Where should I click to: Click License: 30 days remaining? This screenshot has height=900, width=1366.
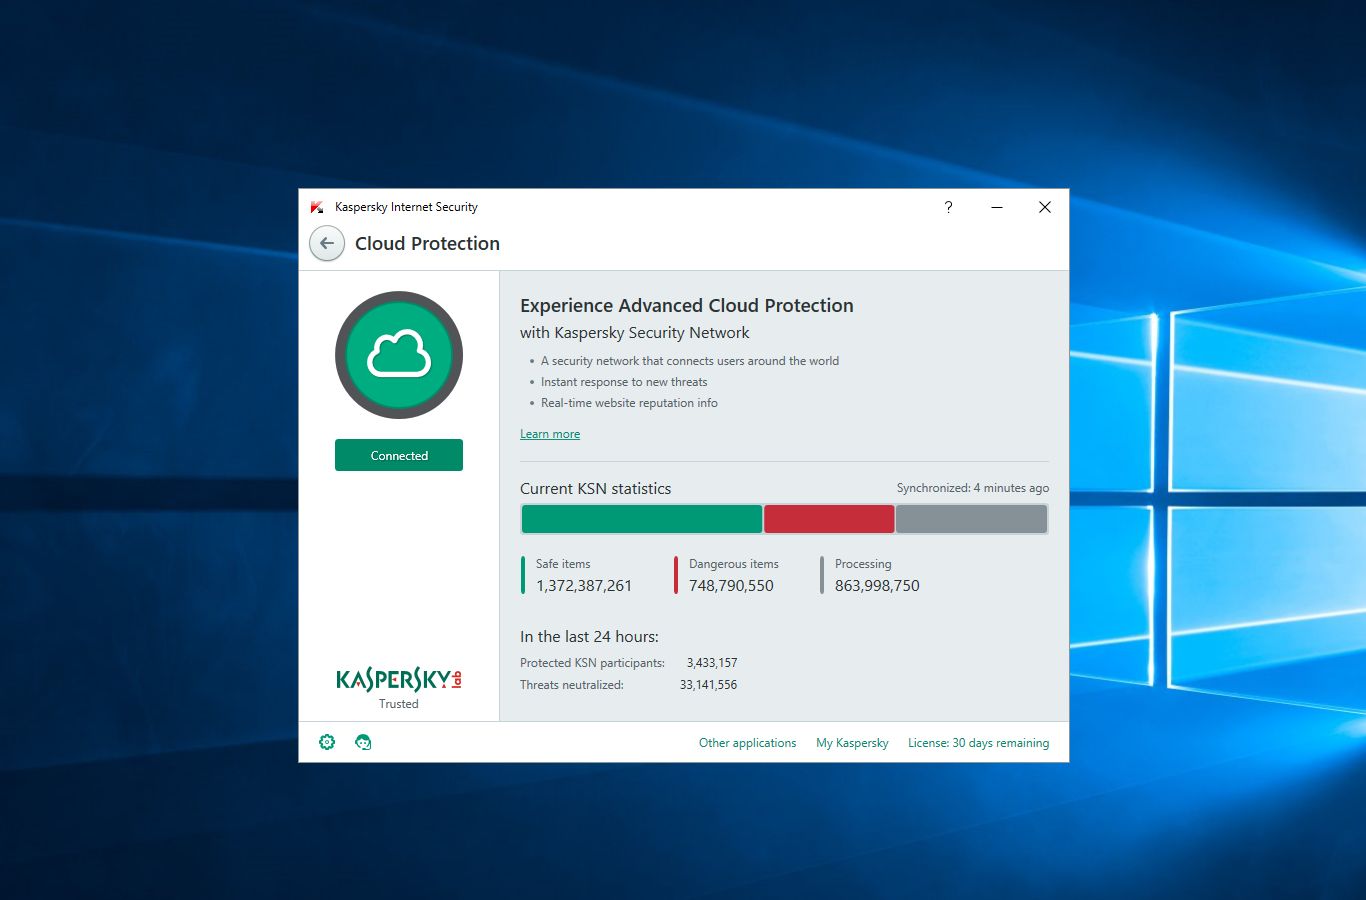click(x=978, y=743)
